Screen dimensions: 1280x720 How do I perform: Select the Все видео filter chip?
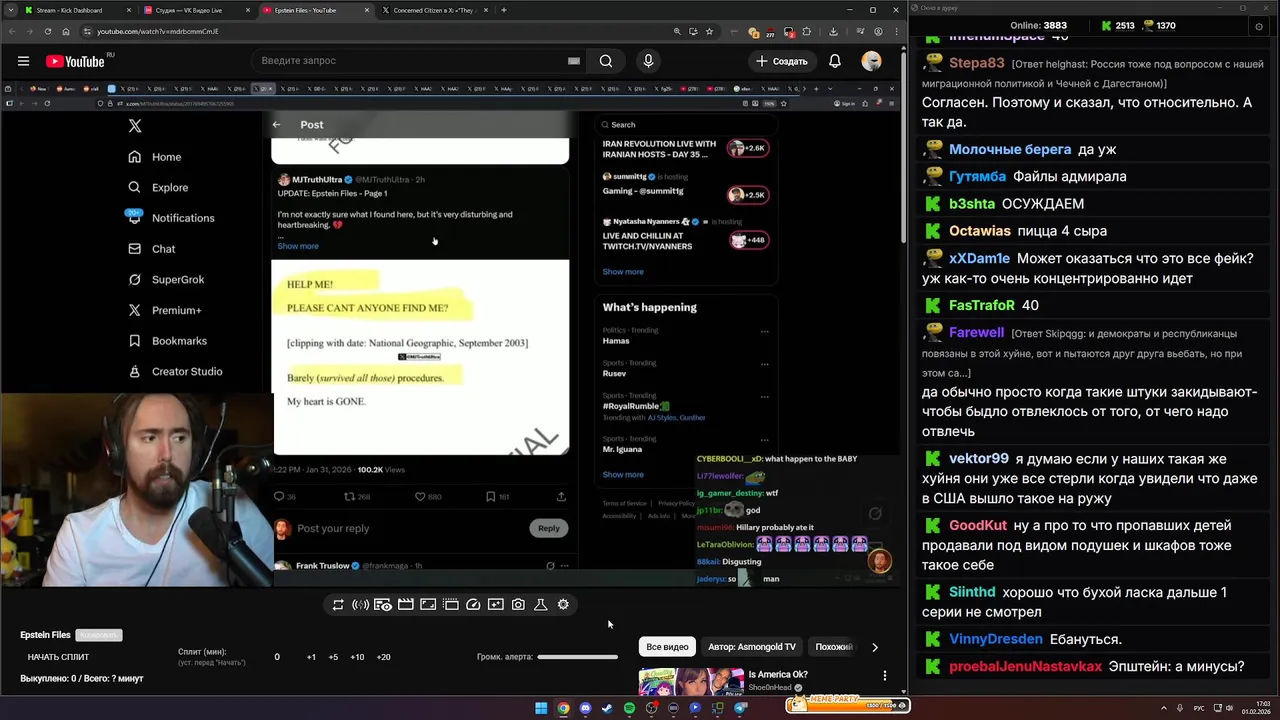point(667,647)
